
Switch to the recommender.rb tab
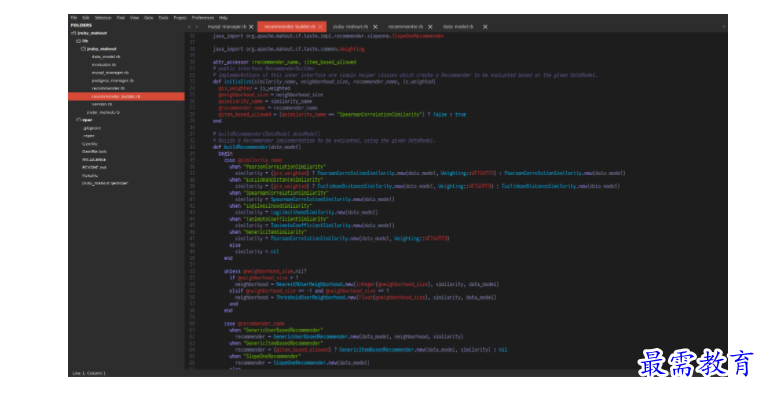(x=406, y=27)
